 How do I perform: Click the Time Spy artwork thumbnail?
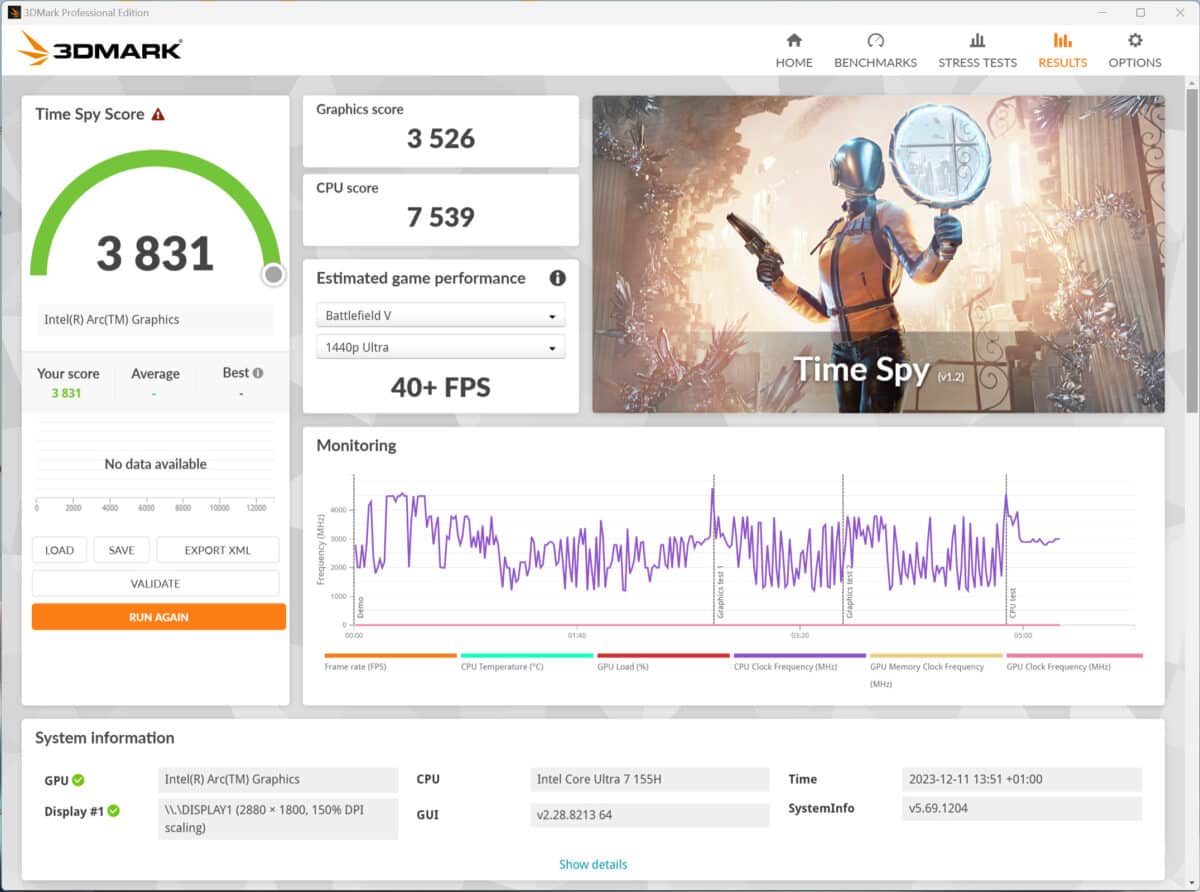pyautogui.click(x=878, y=254)
